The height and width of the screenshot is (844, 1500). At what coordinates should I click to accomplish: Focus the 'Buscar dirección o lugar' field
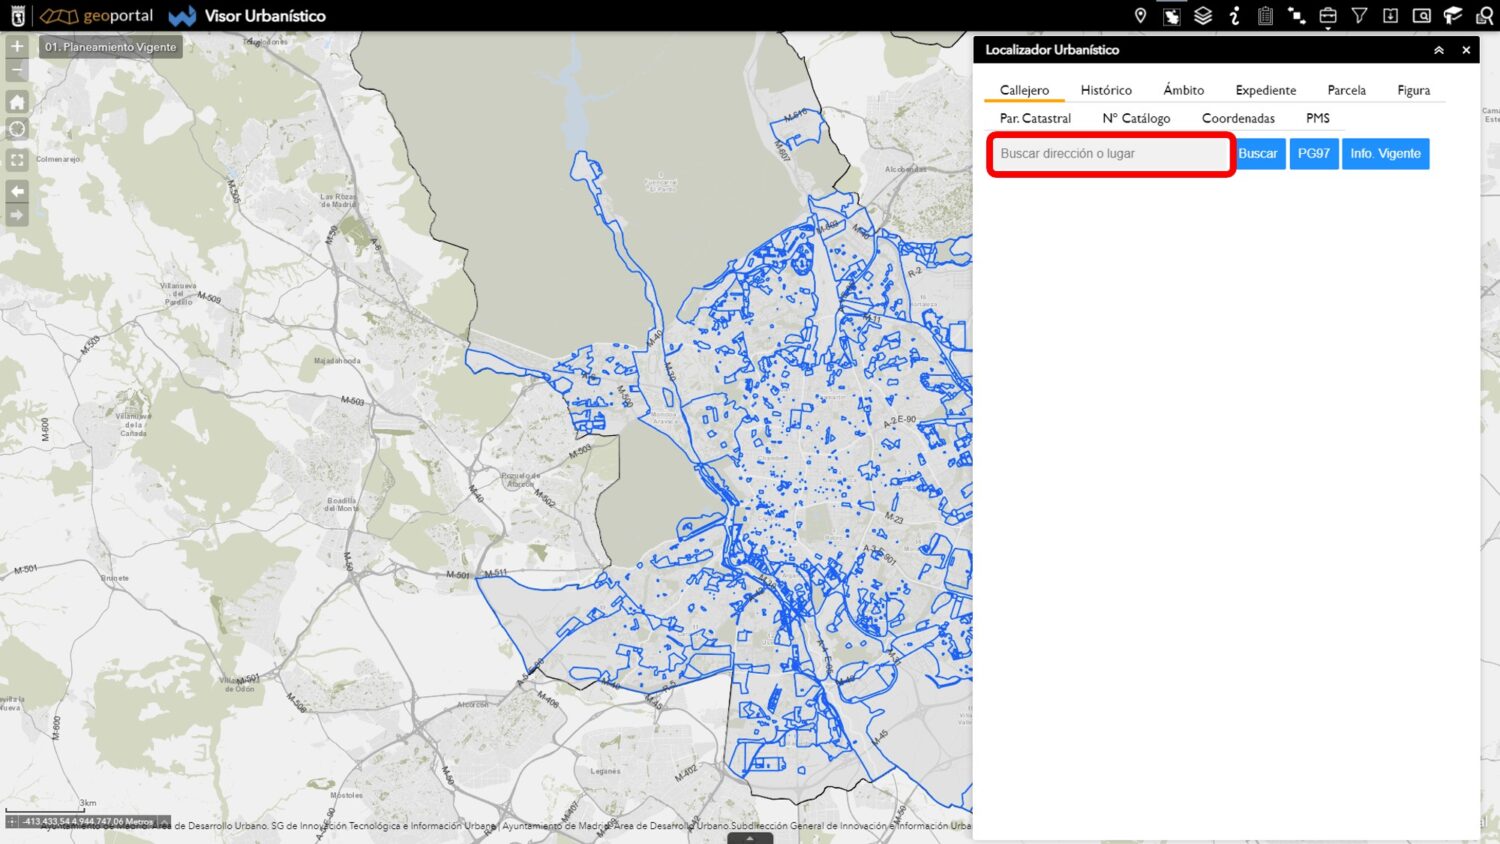pyautogui.click(x=1110, y=154)
